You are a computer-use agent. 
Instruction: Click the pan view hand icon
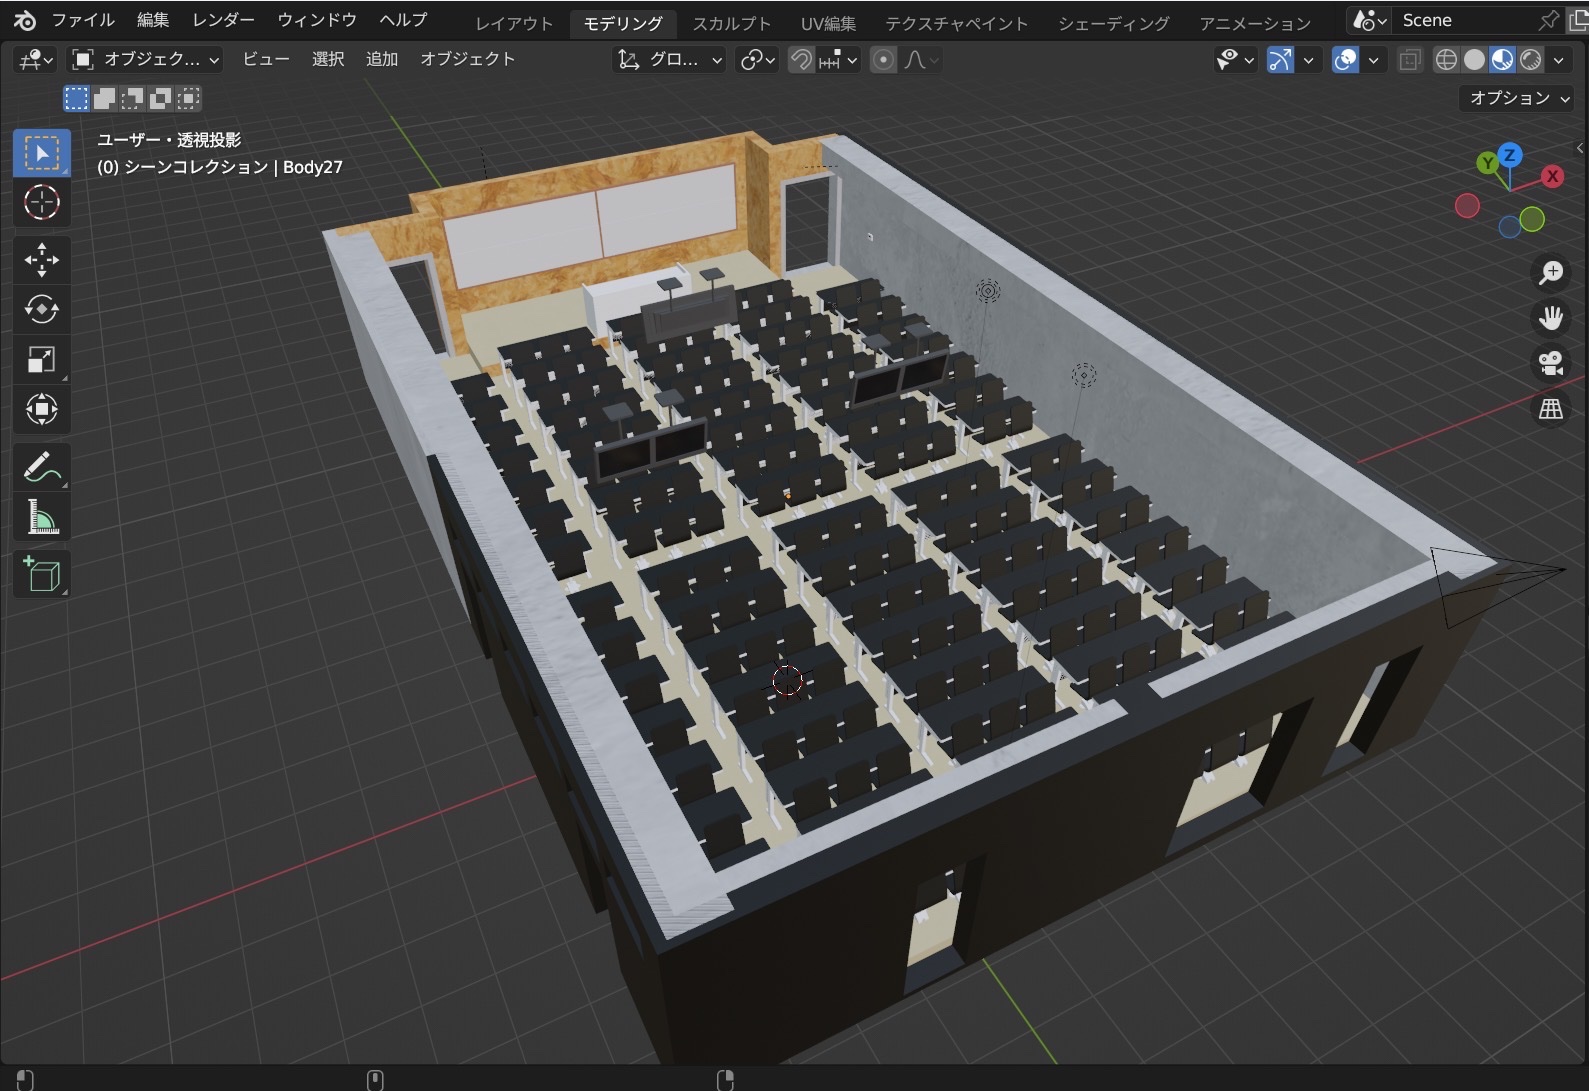1551,318
